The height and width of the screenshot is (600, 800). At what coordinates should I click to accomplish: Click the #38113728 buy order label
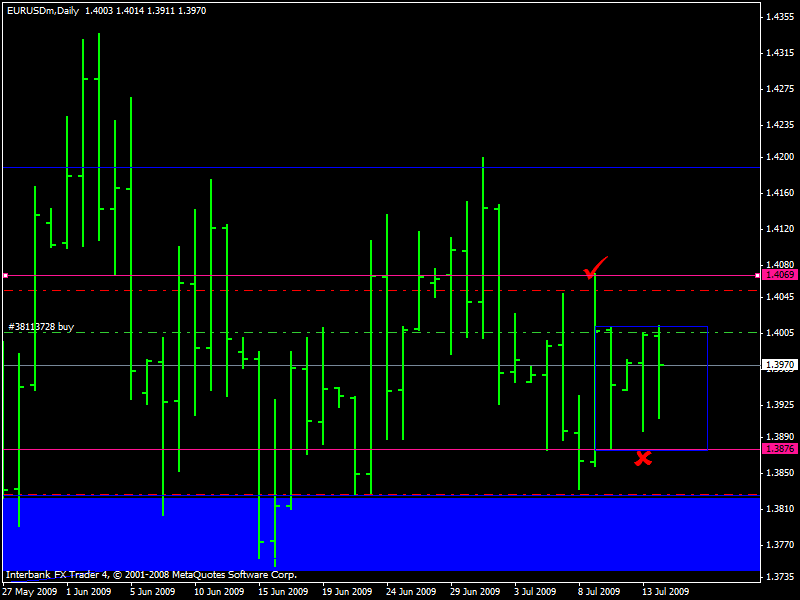click(x=41, y=327)
